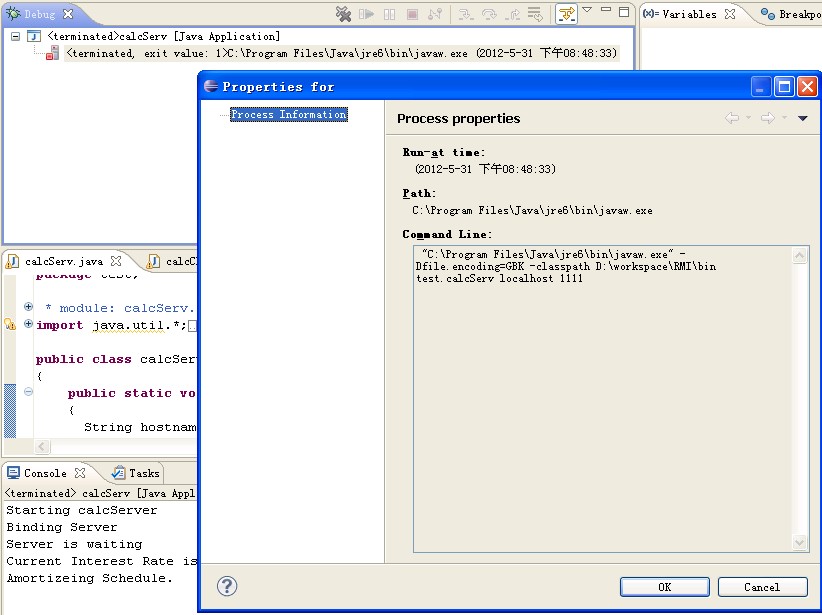Minimize the Properties dialog window
Image resolution: width=822 pixels, height=615 pixels.
pyautogui.click(x=761, y=87)
